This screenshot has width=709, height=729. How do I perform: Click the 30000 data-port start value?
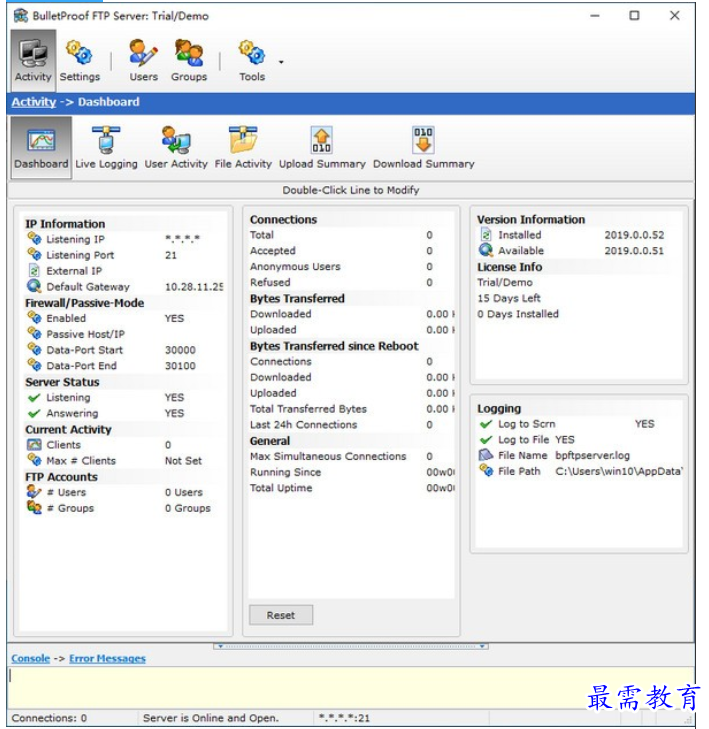click(x=180, y=350)
